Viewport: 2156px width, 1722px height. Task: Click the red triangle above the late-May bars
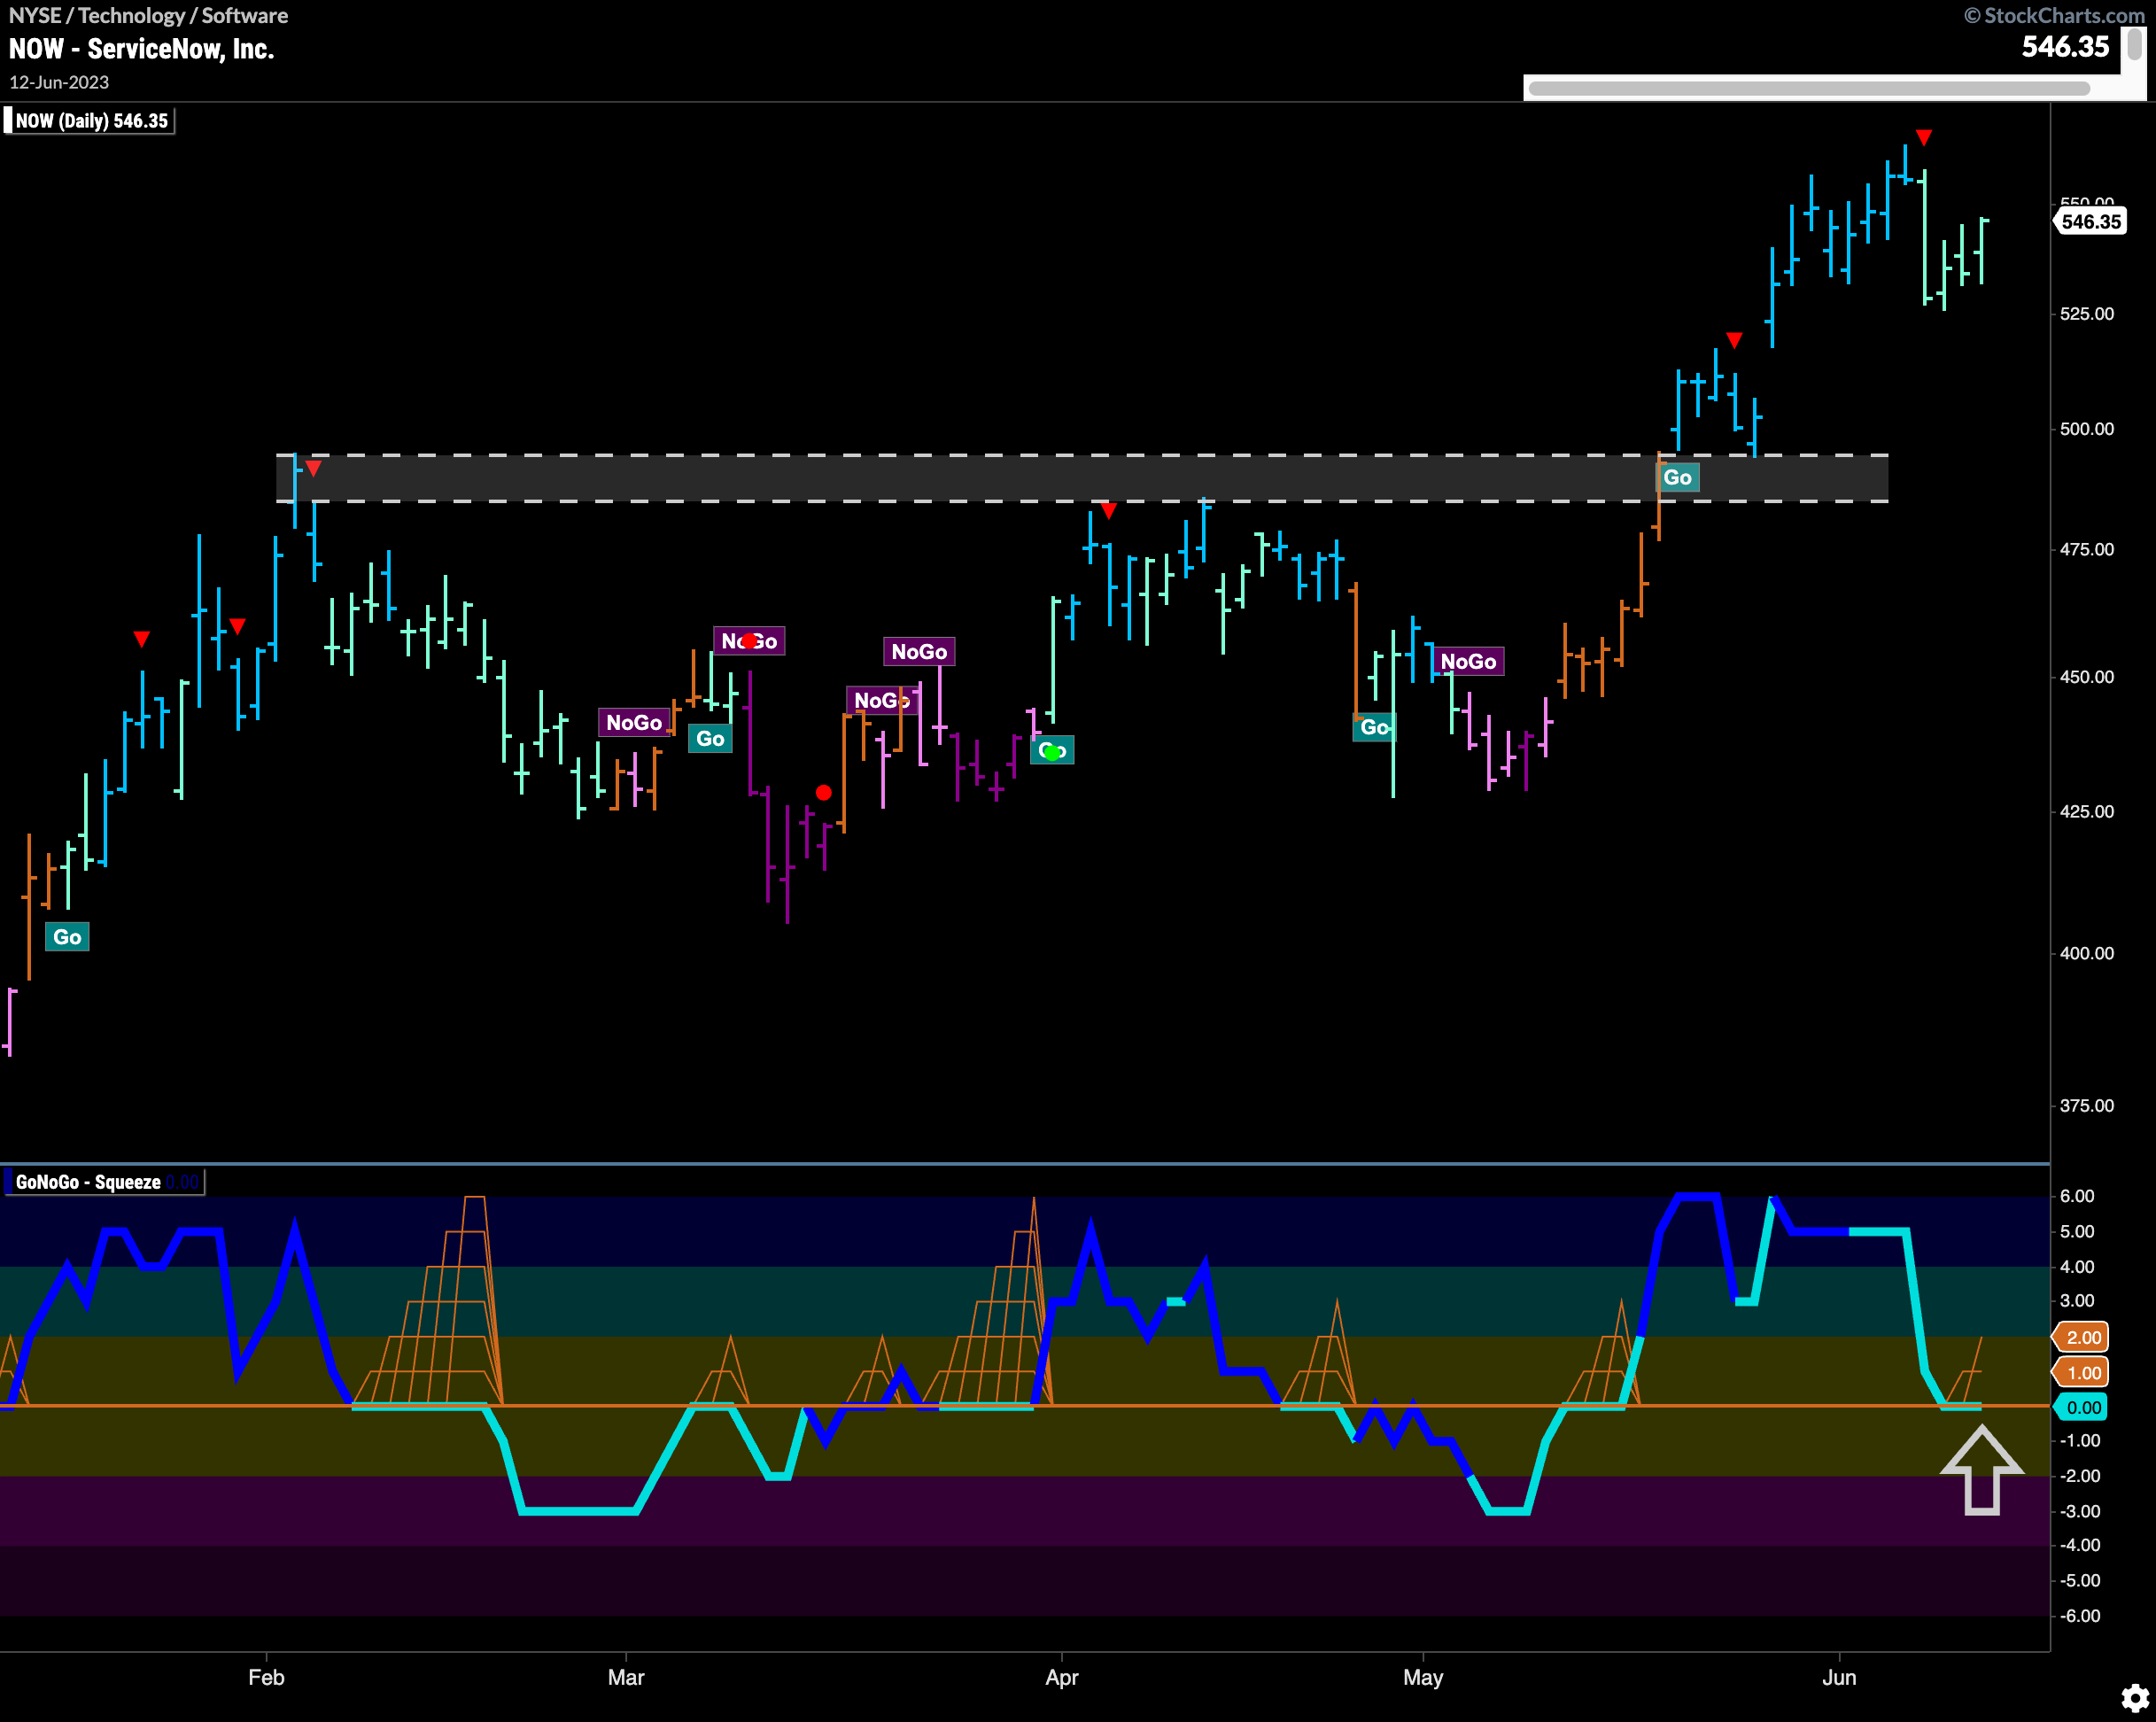1735,340
